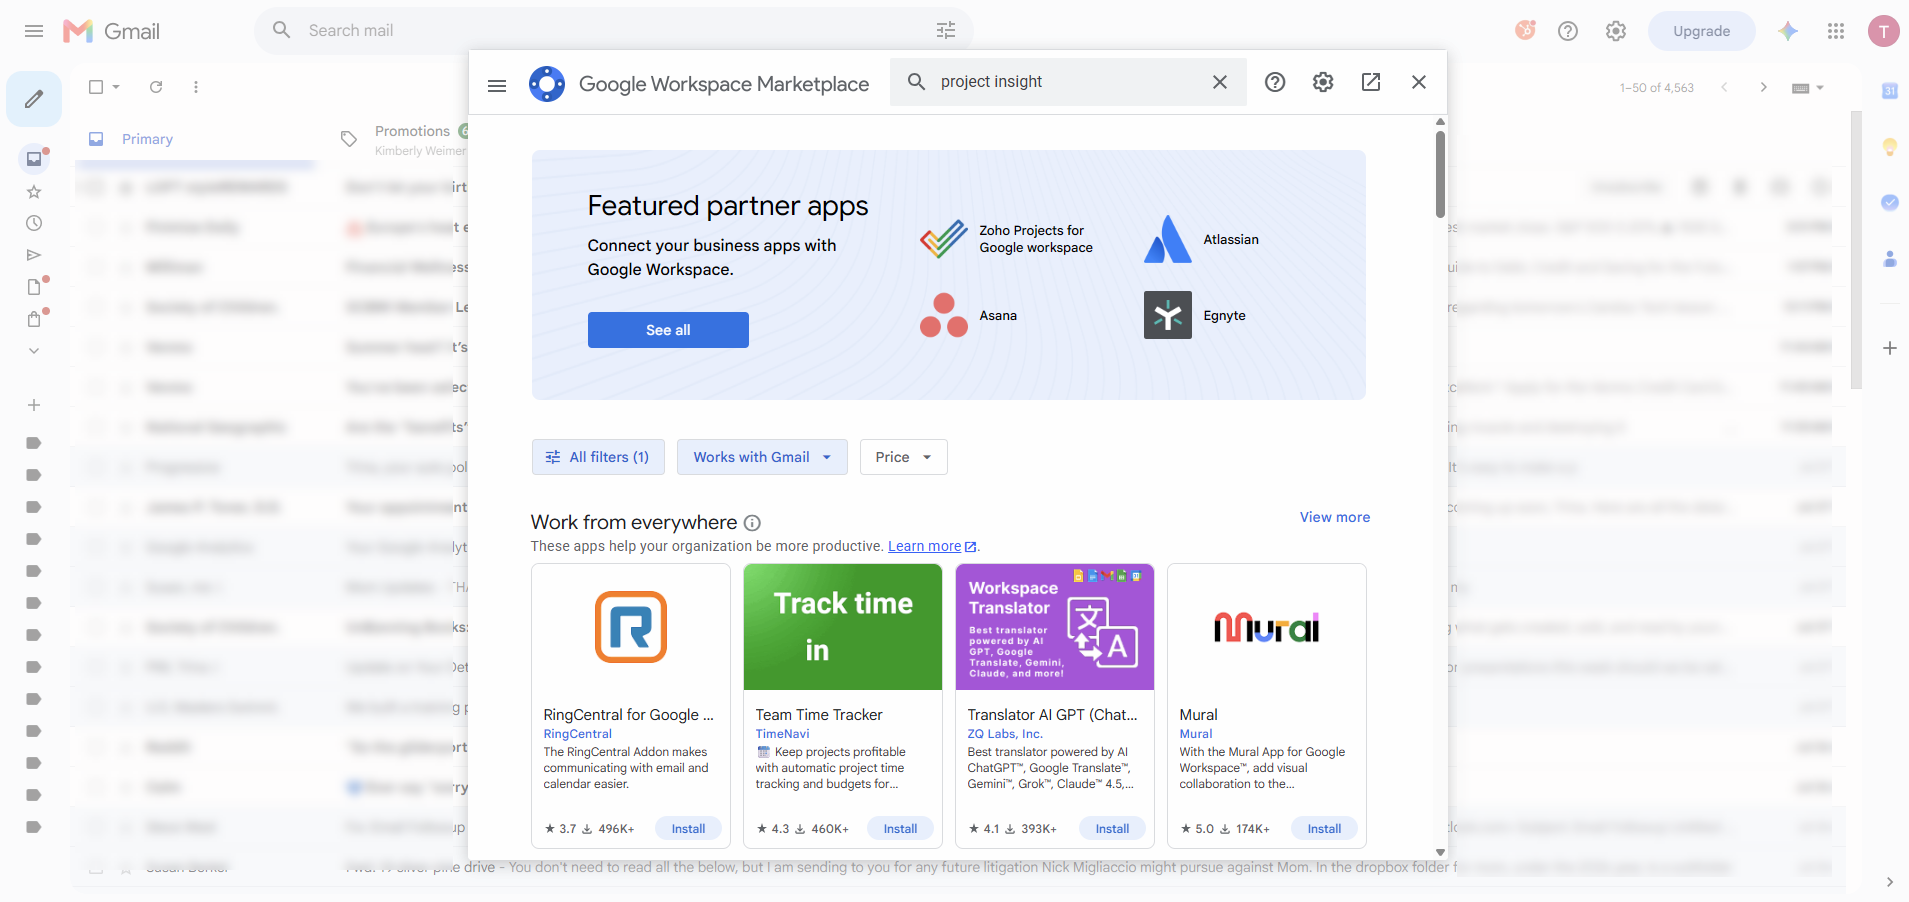Image resolution: width=1909 pixels, height=902 pixels.
Task: Open the account avatar T
Action: tap(1884, 31)
